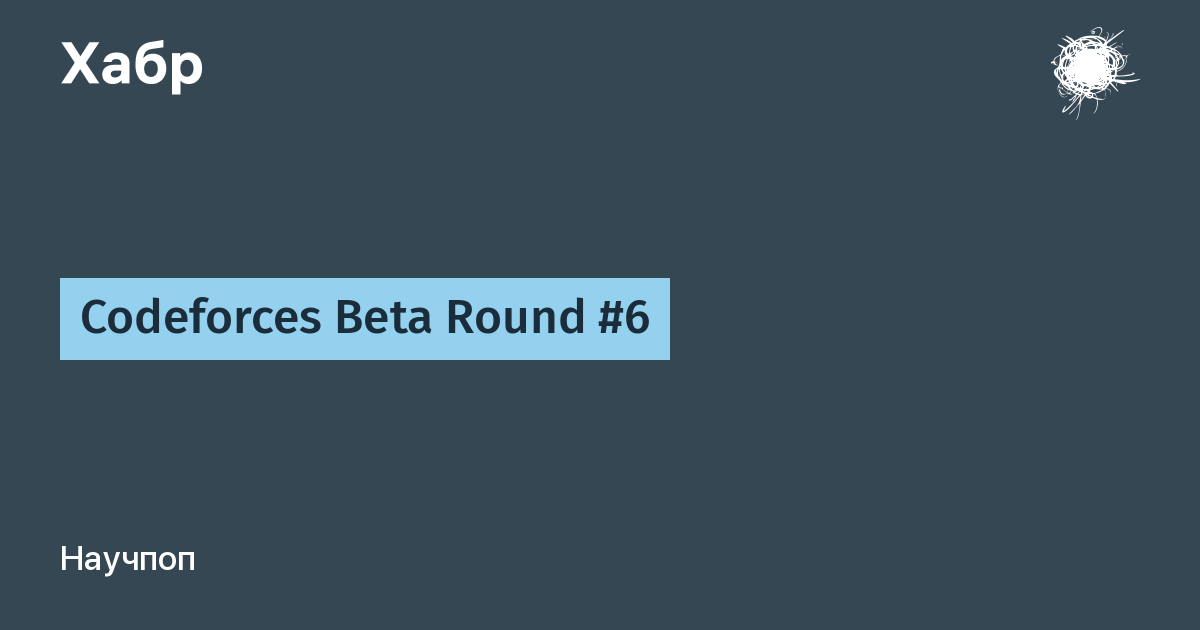Viewport: 1200px width, 630px height.
Task: Click the white scribble ball icon
Action: pyautogui.click(x=1091, y=70)
